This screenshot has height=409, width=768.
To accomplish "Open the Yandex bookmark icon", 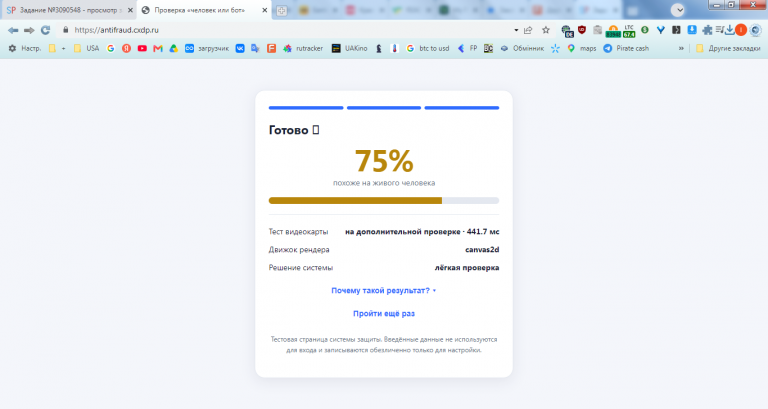I will 126,48.
